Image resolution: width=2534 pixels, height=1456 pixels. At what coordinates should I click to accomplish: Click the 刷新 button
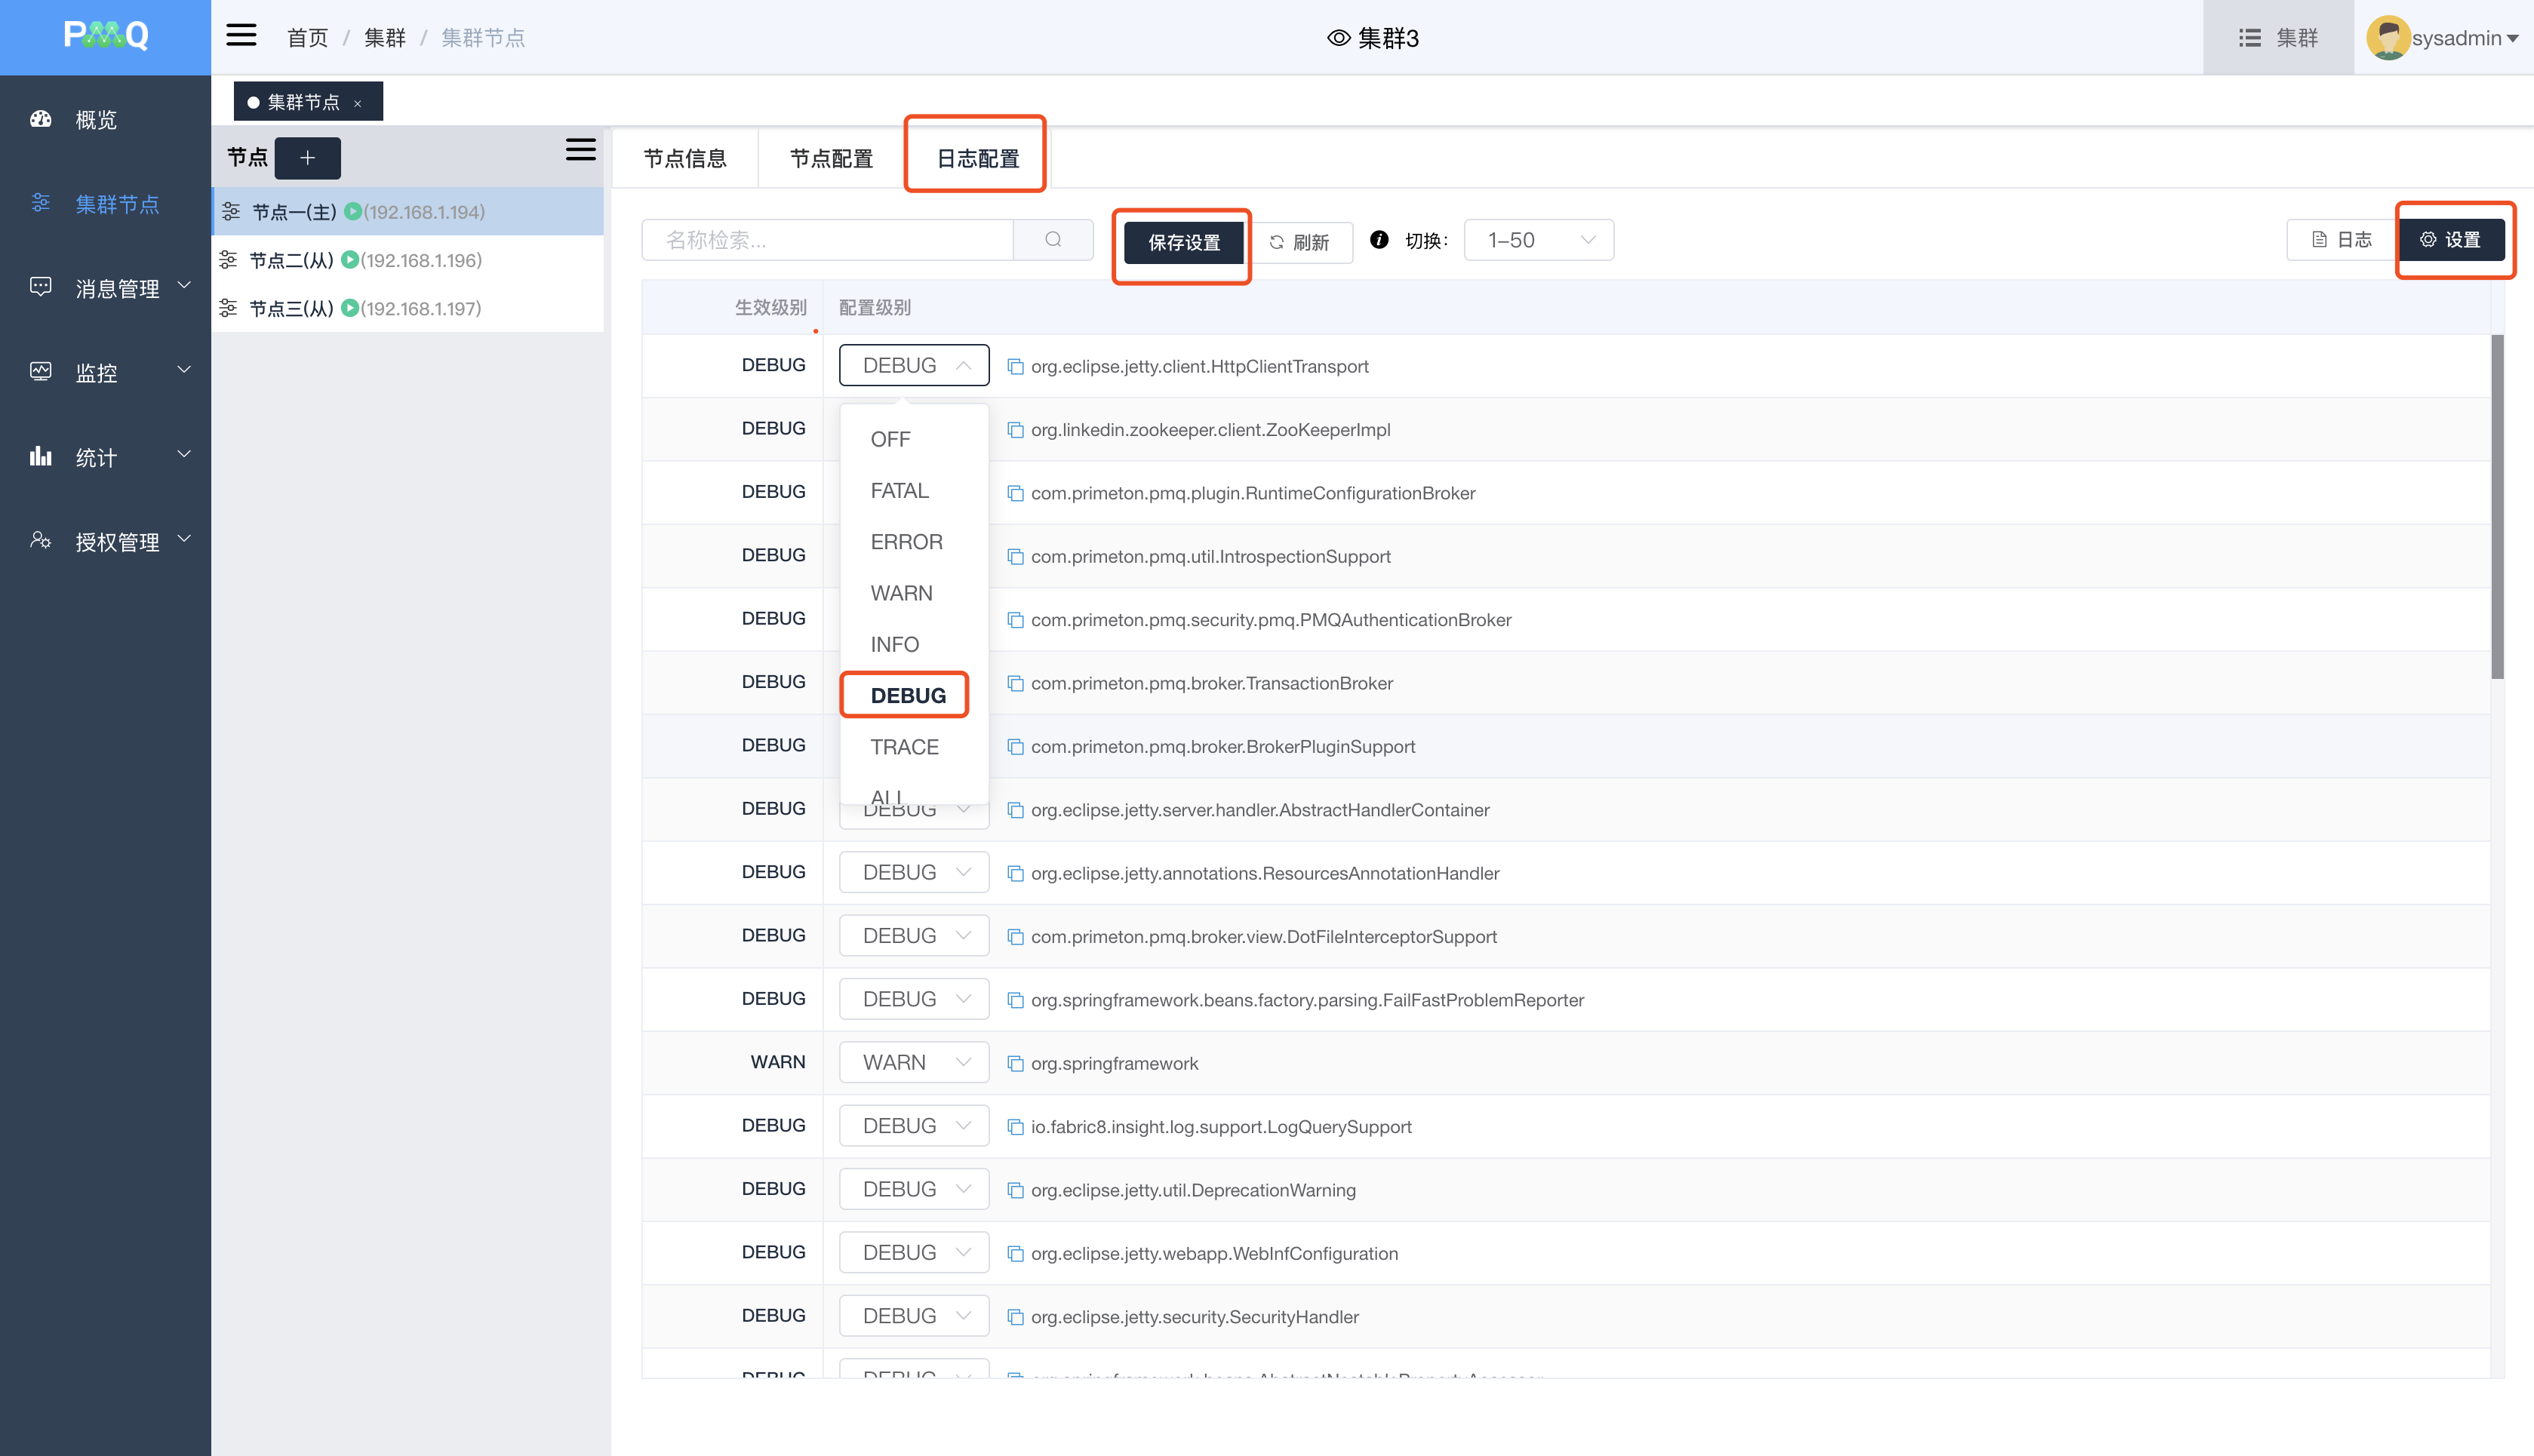pos(1300,243)
